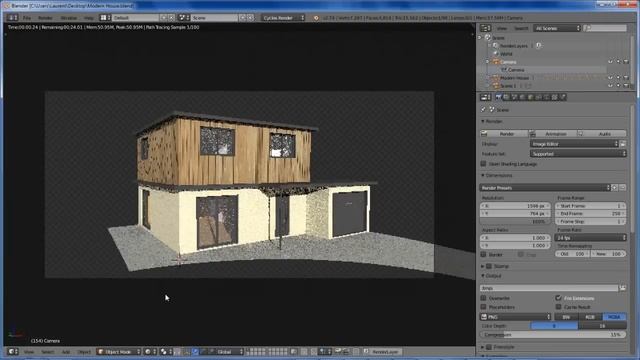Select the Physics properties tab icon
Viewport: 640px width, 360px height.
tap(563, 97)
